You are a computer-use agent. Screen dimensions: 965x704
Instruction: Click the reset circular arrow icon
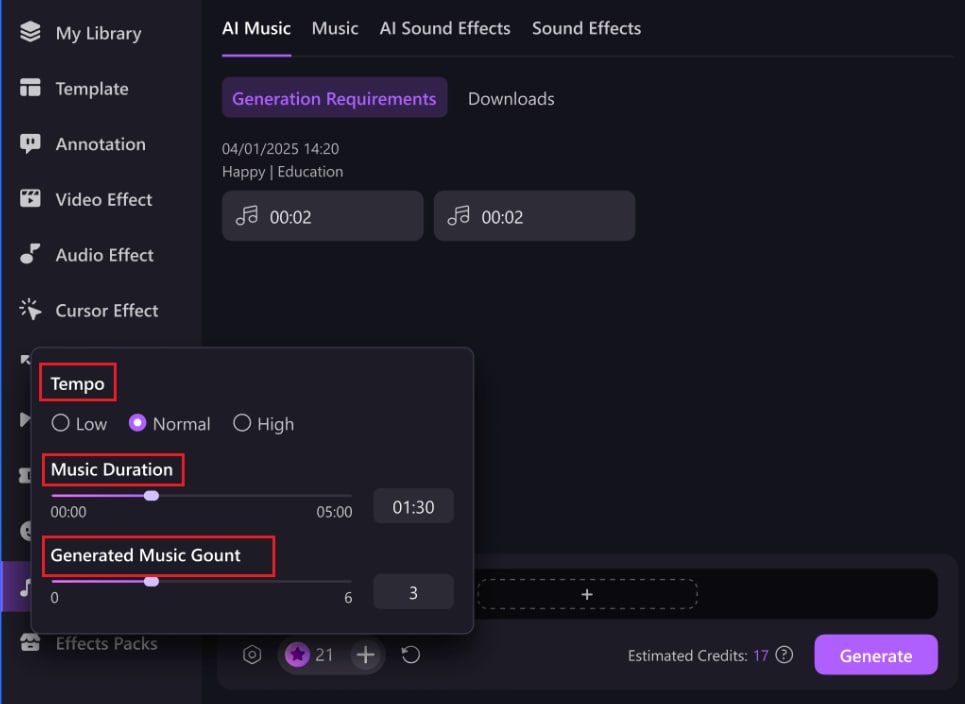(x=410, y=655)
